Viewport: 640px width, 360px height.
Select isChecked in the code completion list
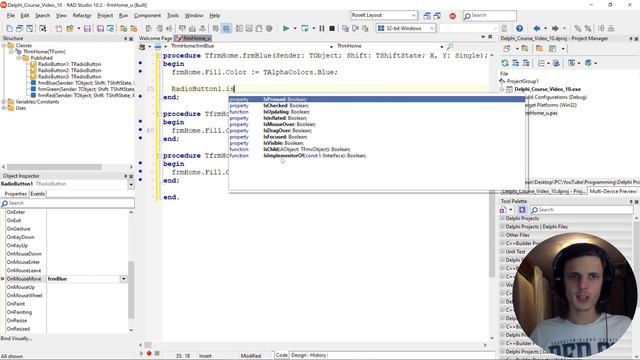tap(376, 106)
